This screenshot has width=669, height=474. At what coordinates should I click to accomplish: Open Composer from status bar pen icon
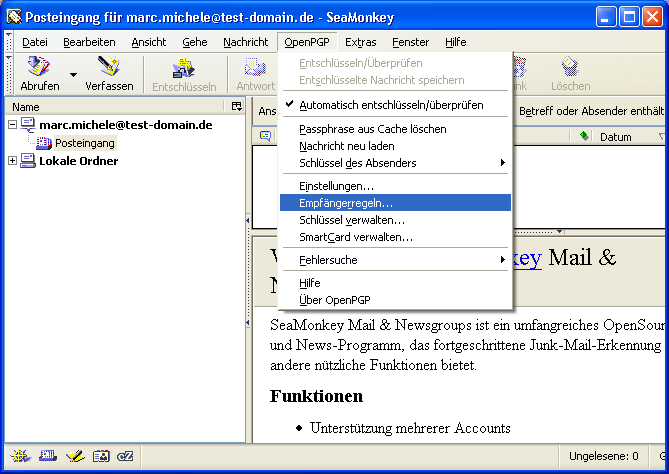click(75, 457)
